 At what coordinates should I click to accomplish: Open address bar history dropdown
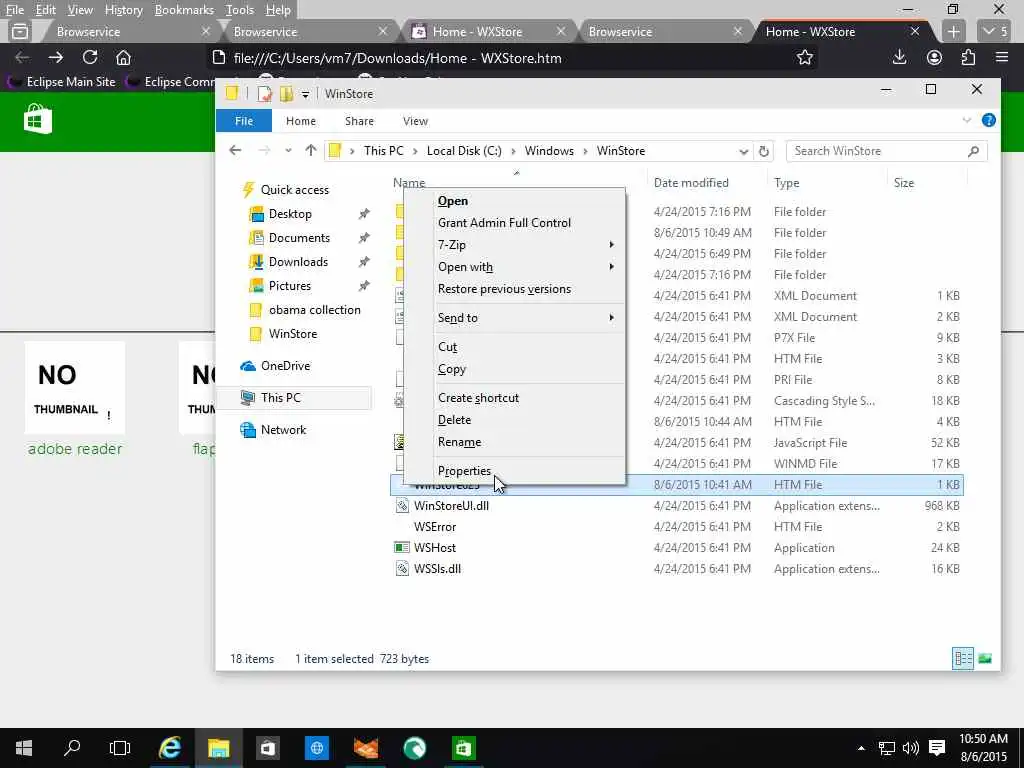[x=743, y=152]
